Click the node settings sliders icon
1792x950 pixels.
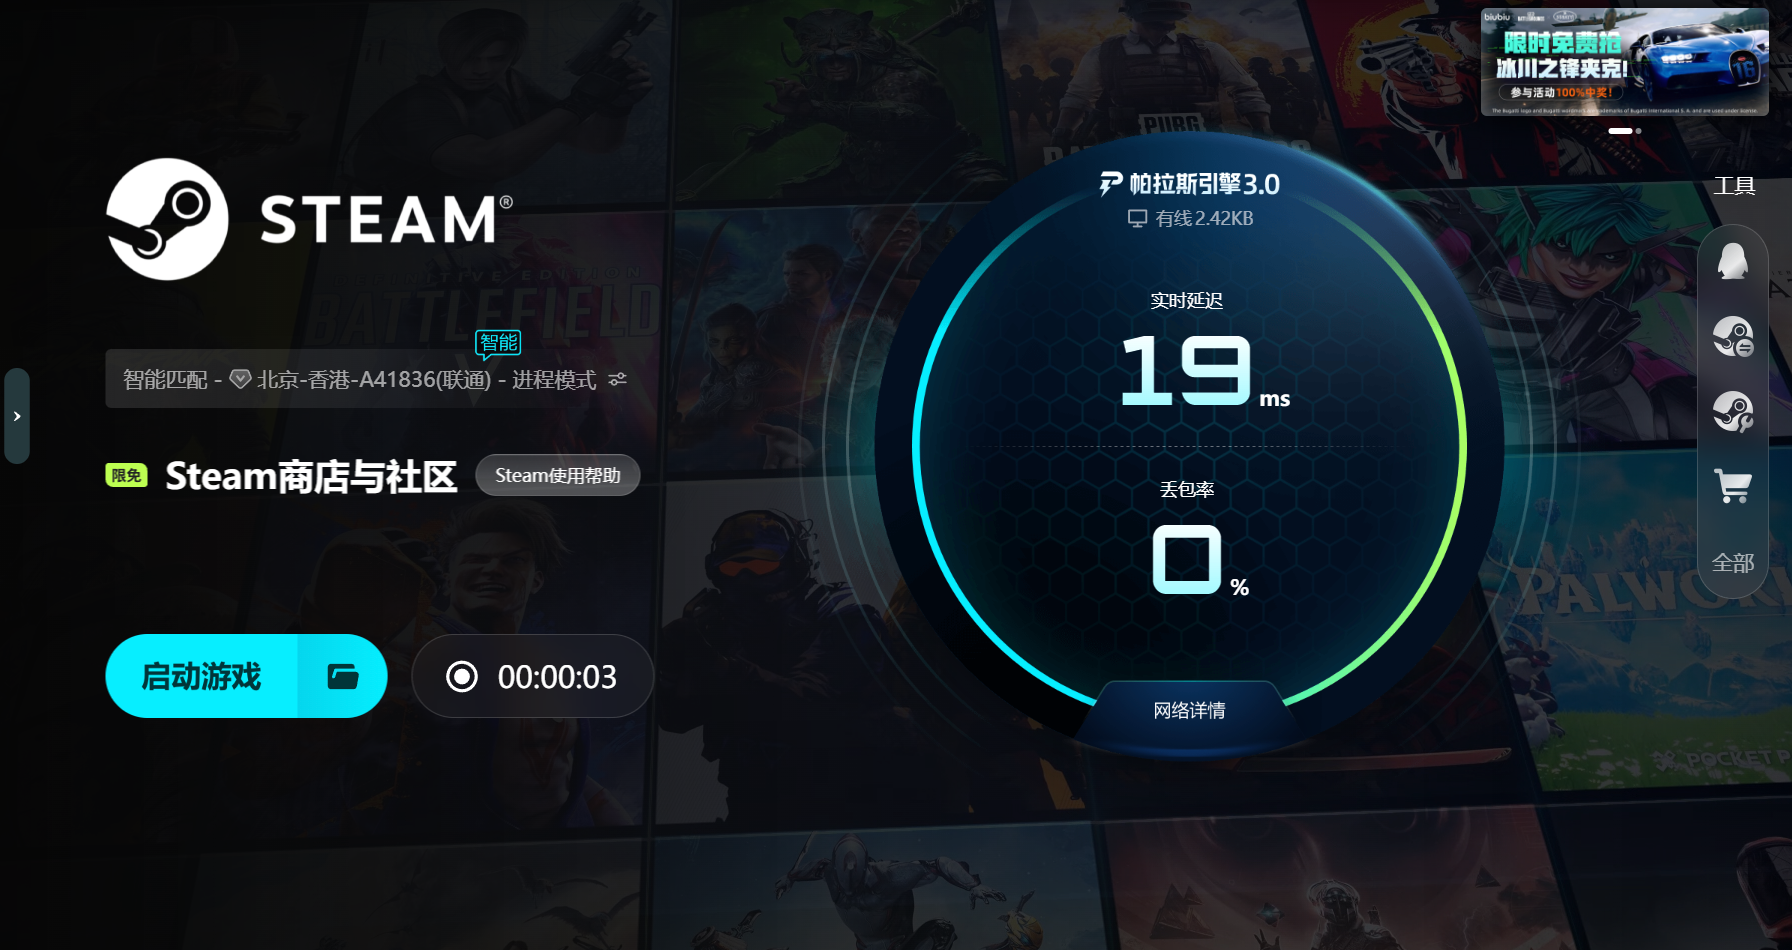click(x=618, y=379)
